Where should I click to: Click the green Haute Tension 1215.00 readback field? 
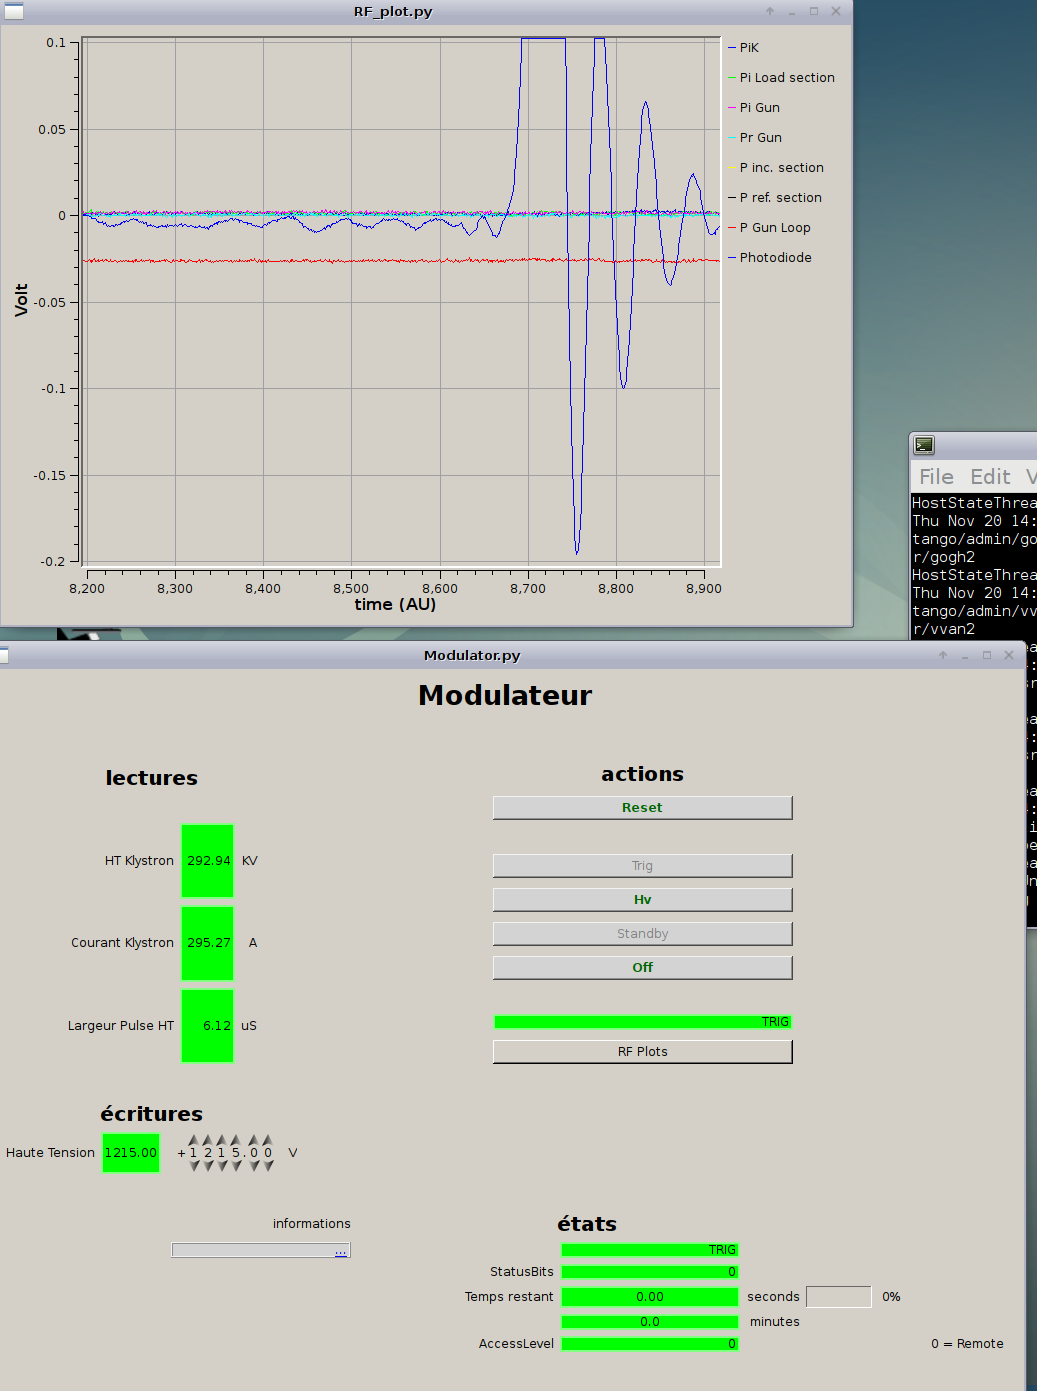click(x=131, y=1153)
